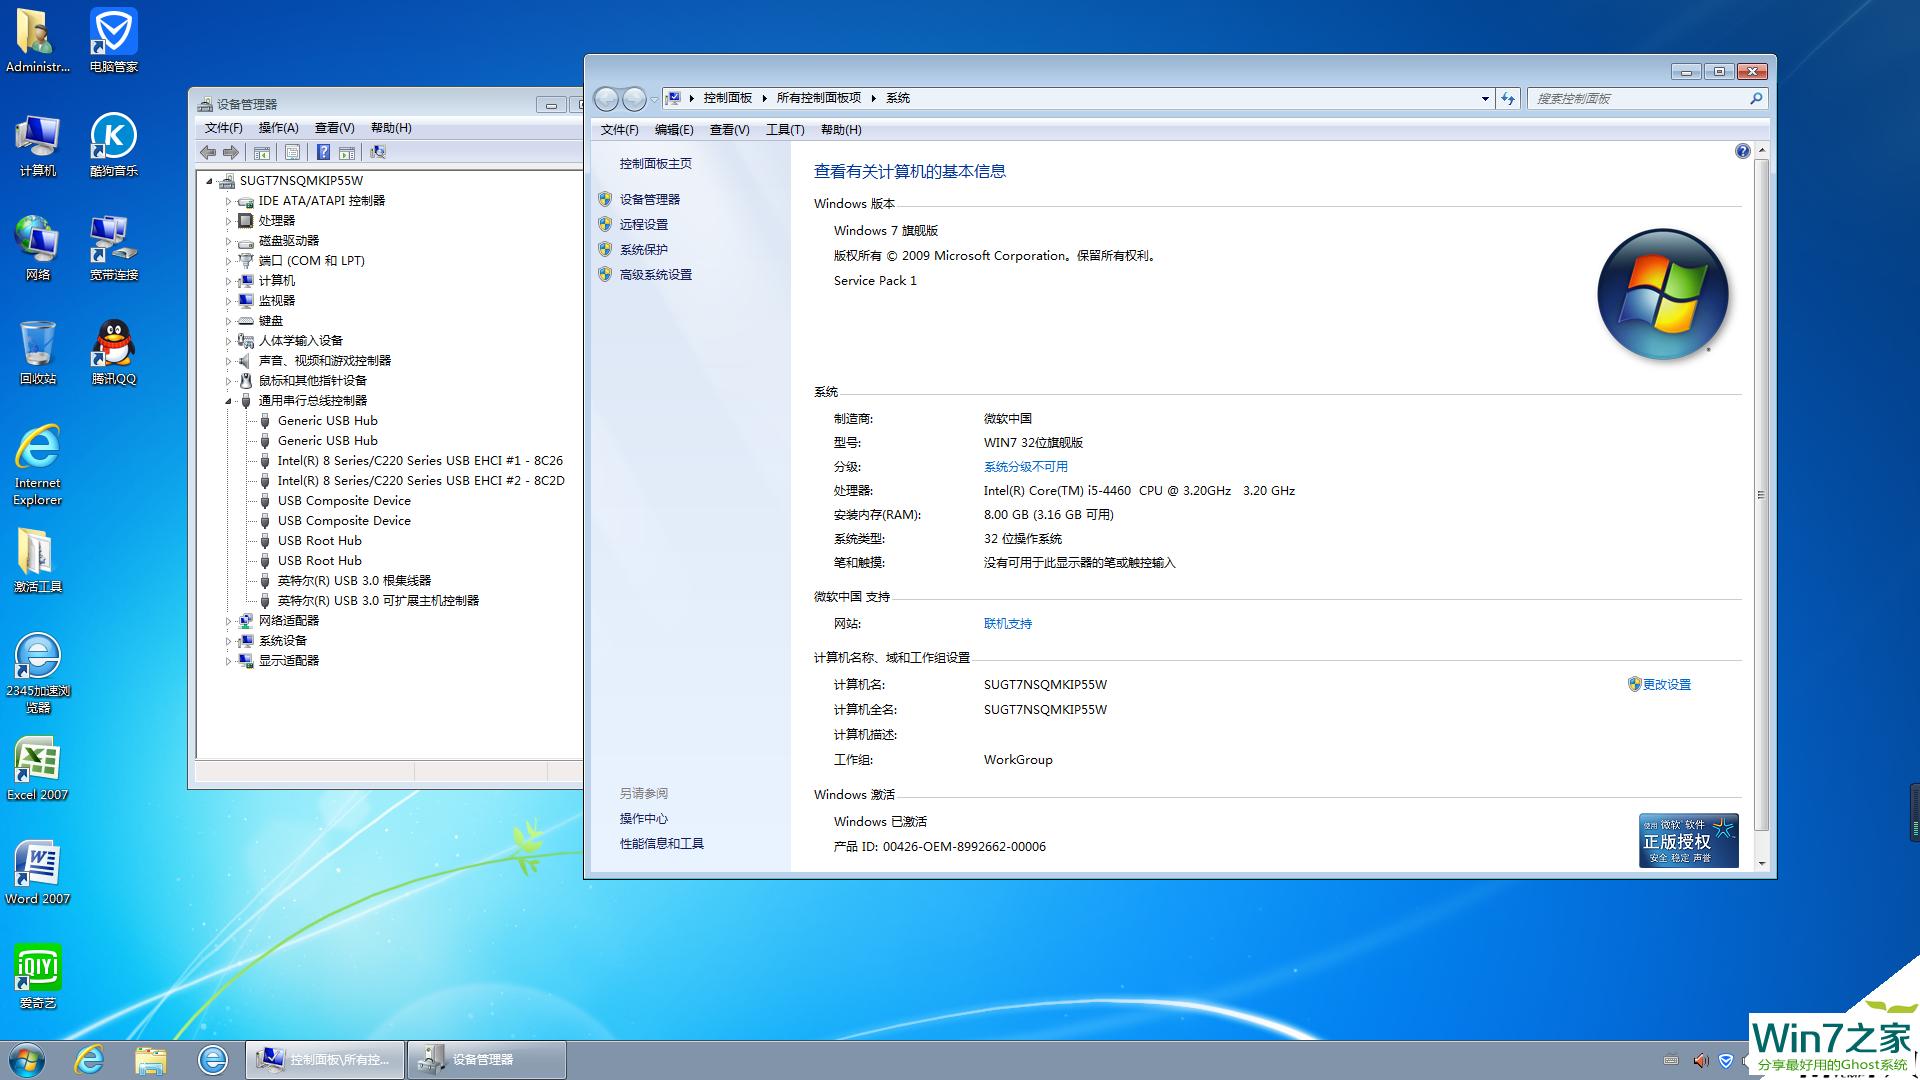Viewport: 1920px width, 1080px height.
Task: Select 操作 menu in 设备管理器
Action: coord(278,128)
